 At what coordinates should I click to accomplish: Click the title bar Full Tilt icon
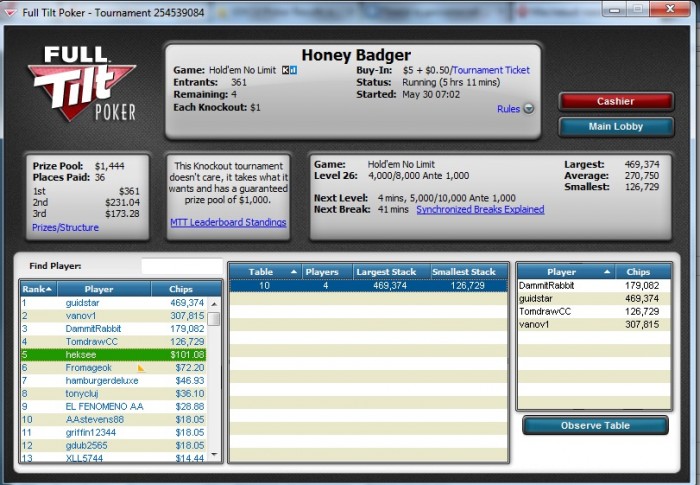coord(10,13)
